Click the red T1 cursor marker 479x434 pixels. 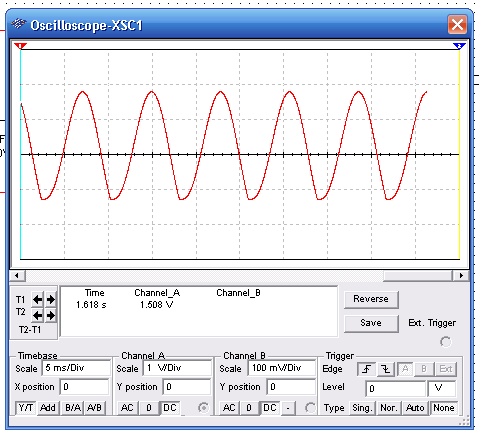click(x=21, y=46)
